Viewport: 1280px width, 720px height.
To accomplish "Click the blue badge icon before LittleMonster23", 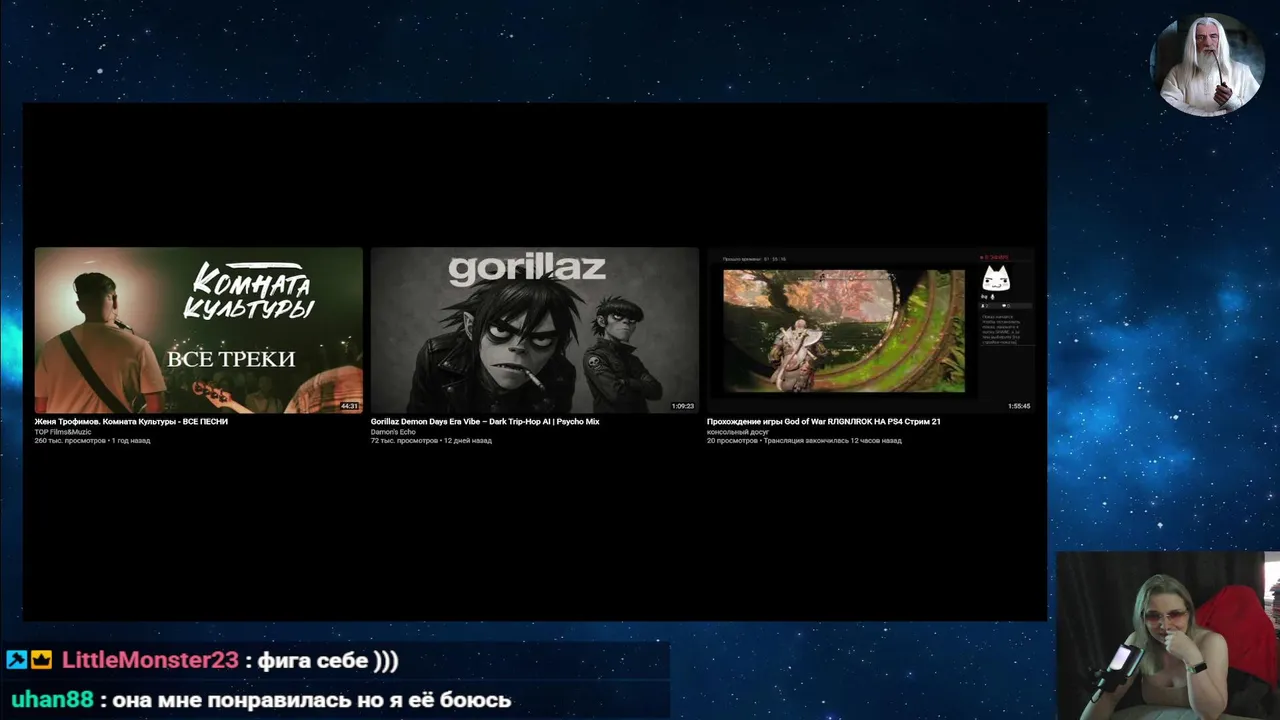I will tap(16, 660).
